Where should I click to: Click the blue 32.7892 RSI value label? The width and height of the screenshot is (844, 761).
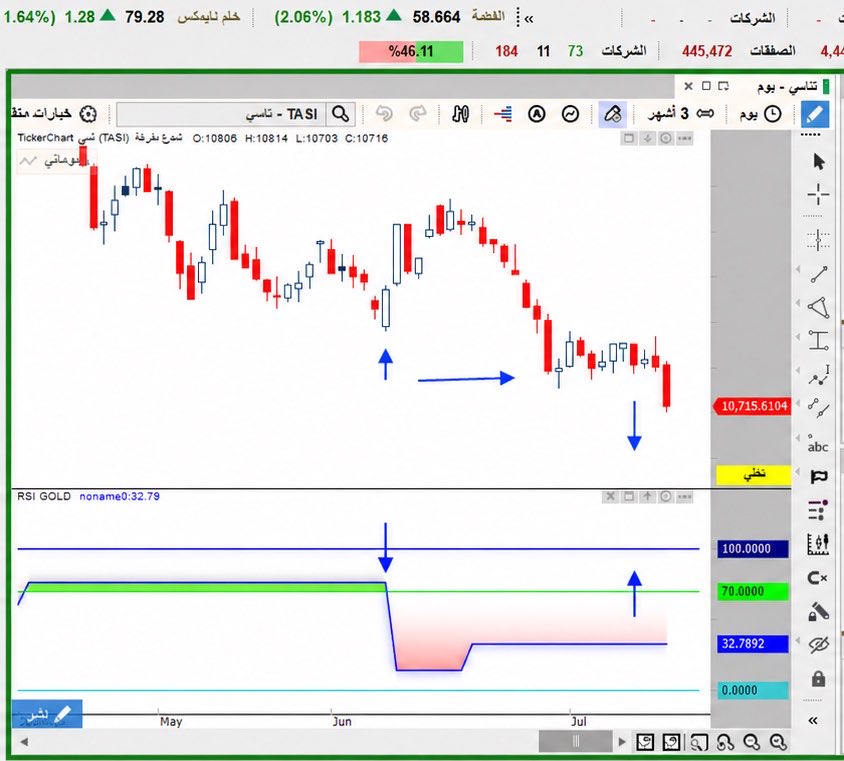[x=753, y=644]
